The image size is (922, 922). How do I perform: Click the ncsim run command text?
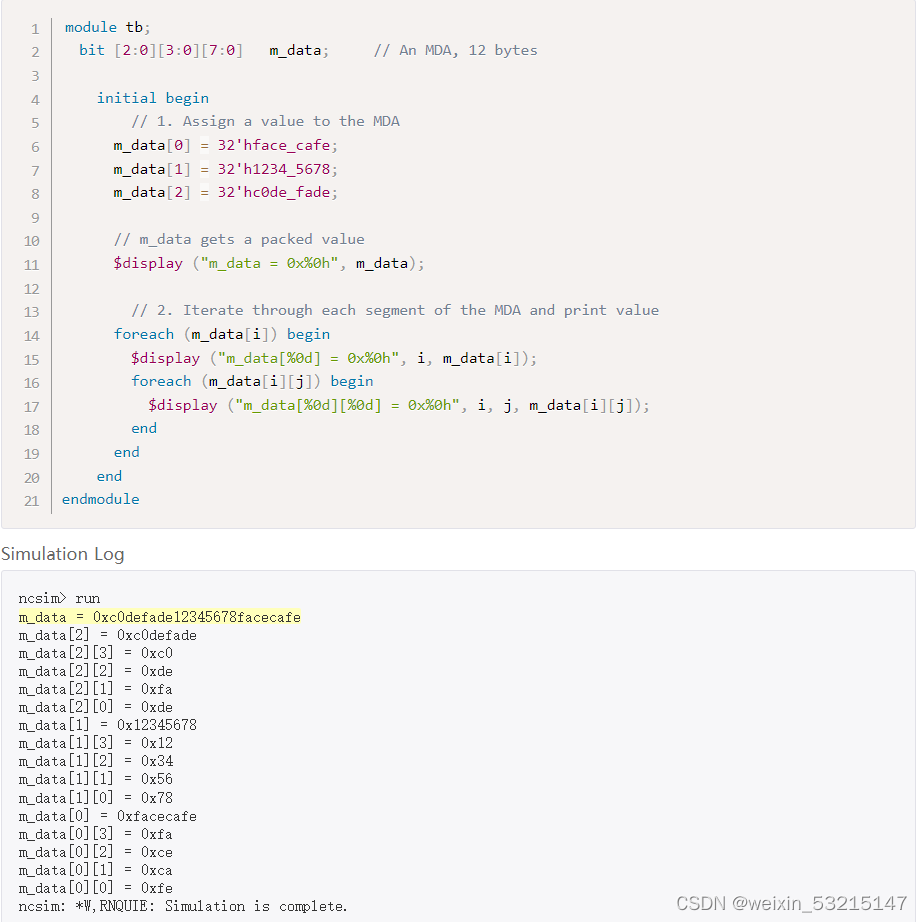point(60,597)
